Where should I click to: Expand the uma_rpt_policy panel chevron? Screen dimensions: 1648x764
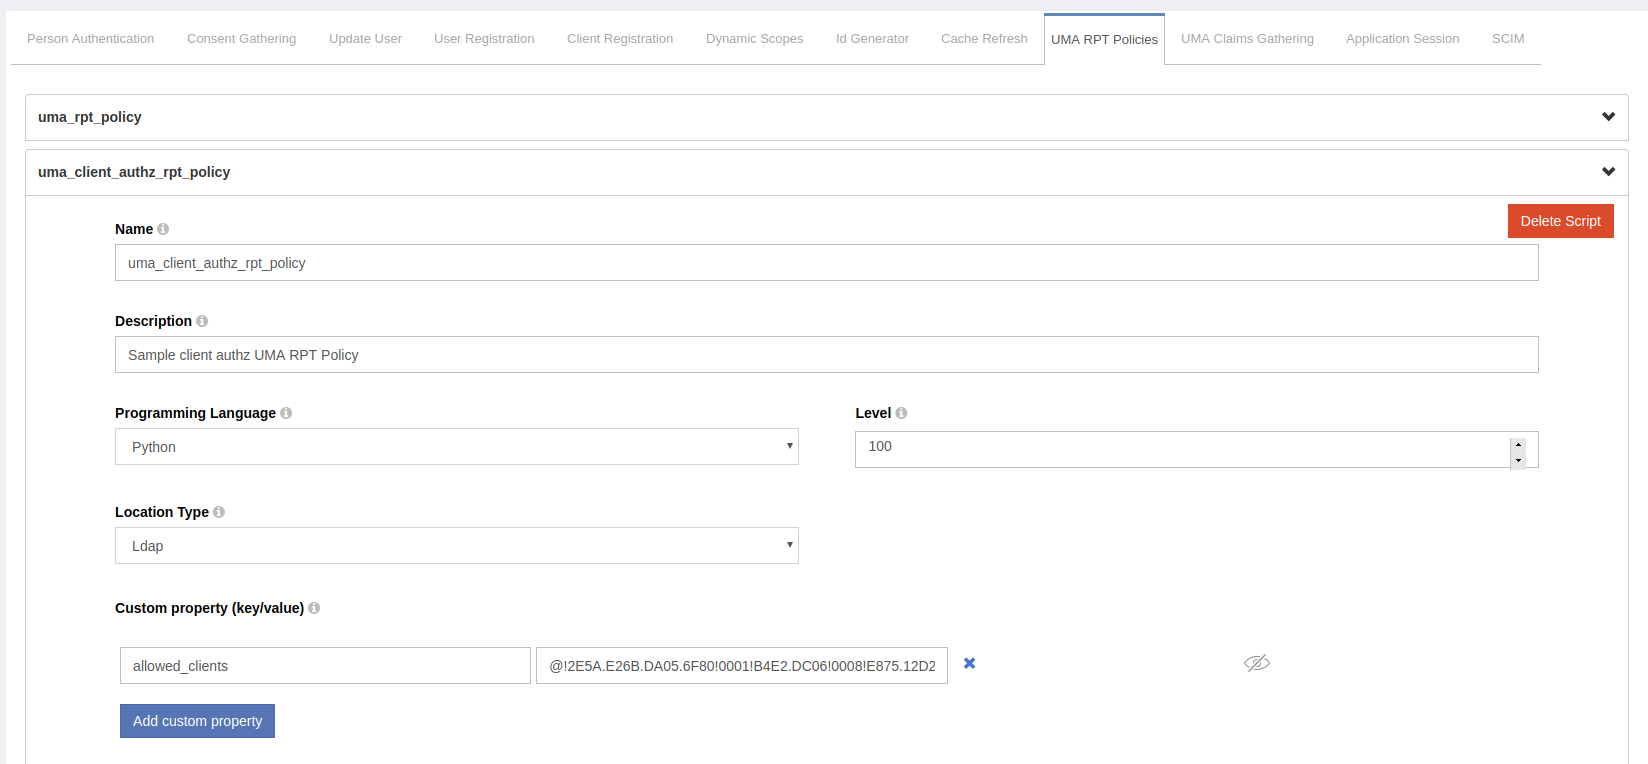tap(1608, 117)
